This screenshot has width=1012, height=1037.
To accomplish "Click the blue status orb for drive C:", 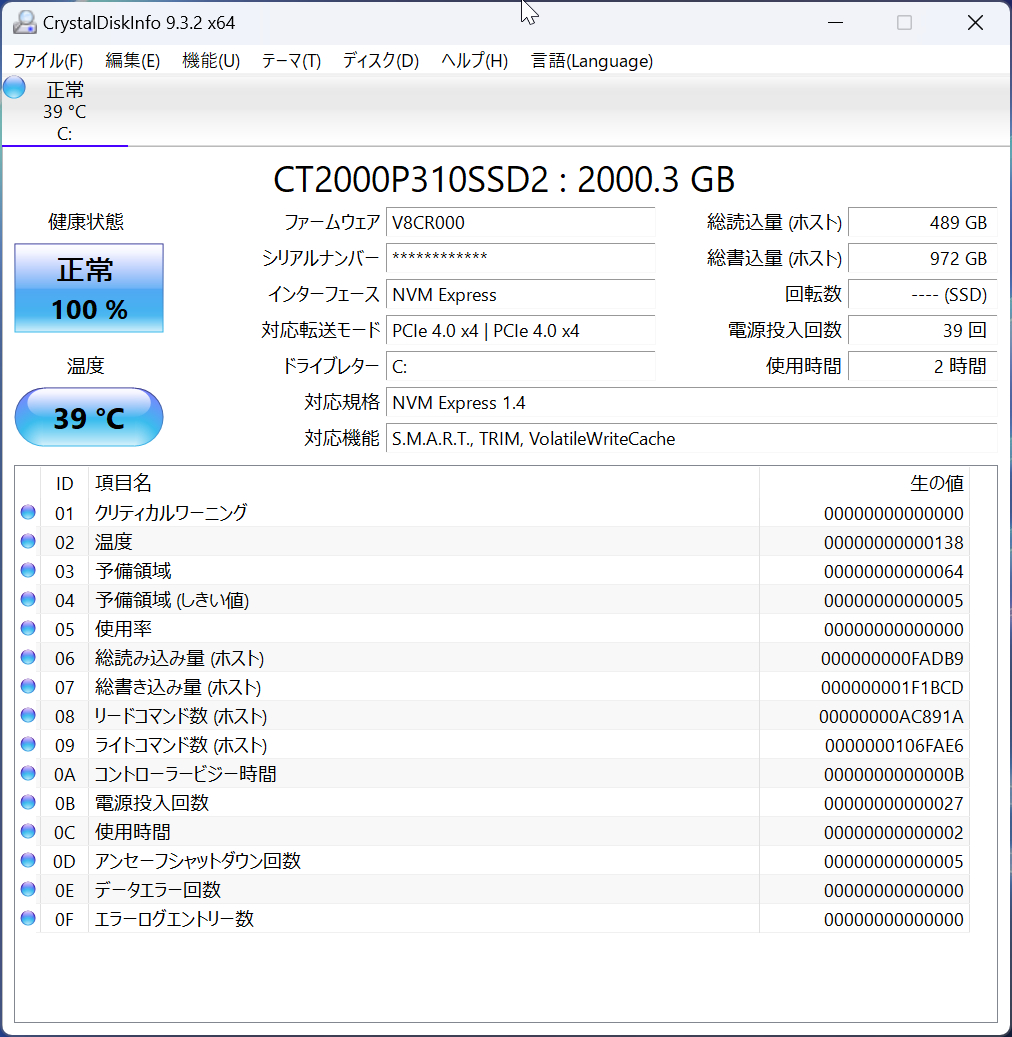I will coord(14,88).
